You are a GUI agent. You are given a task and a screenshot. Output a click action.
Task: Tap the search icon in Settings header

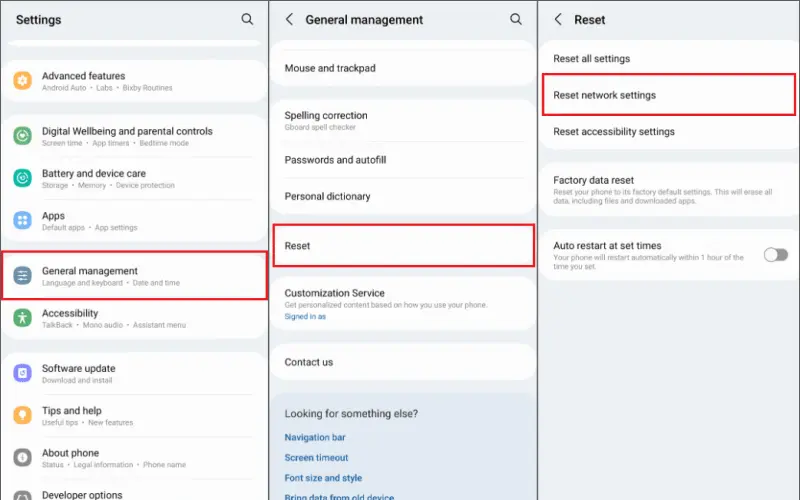[247, 19]
